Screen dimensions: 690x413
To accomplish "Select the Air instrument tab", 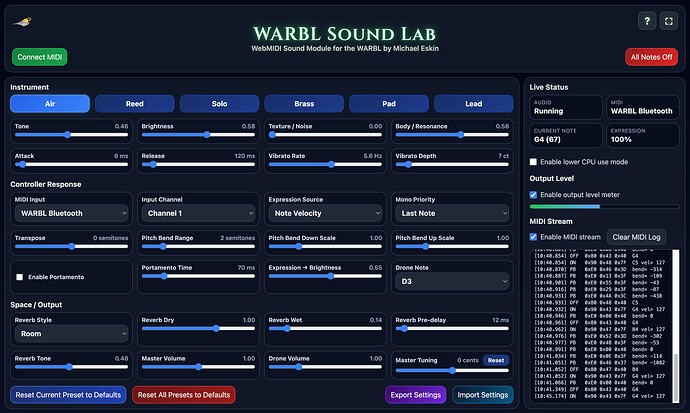I will click(50, 104).
